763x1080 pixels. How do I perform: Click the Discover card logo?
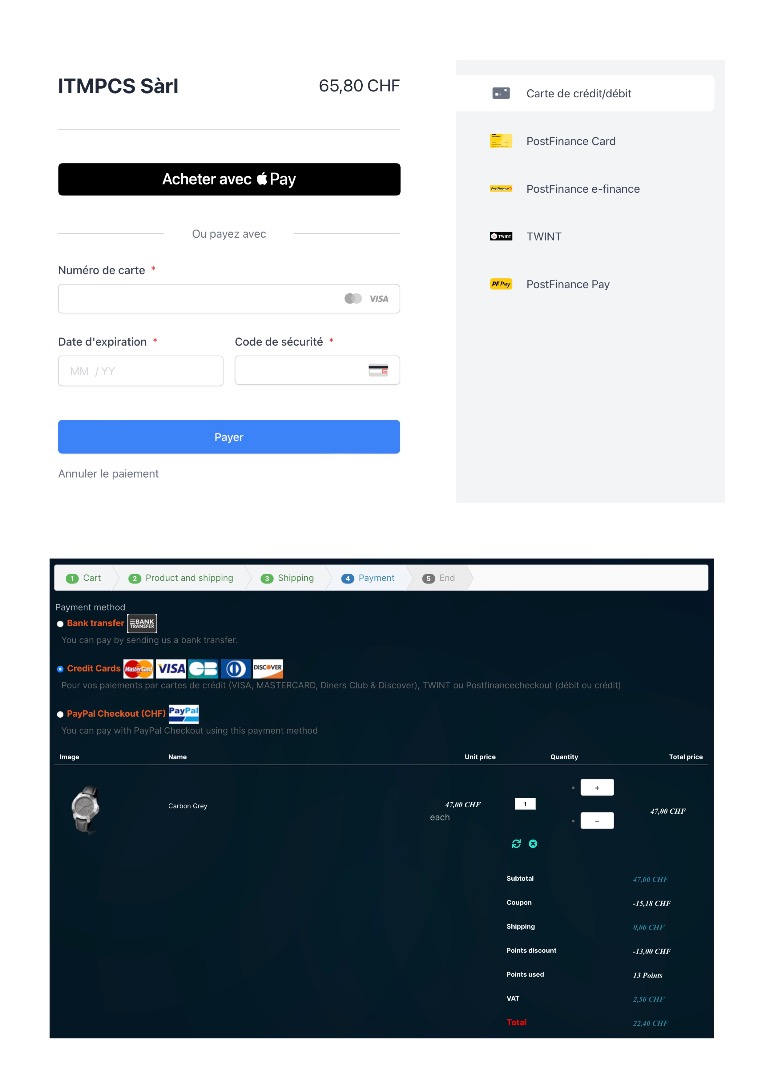[x=268, y=668]
